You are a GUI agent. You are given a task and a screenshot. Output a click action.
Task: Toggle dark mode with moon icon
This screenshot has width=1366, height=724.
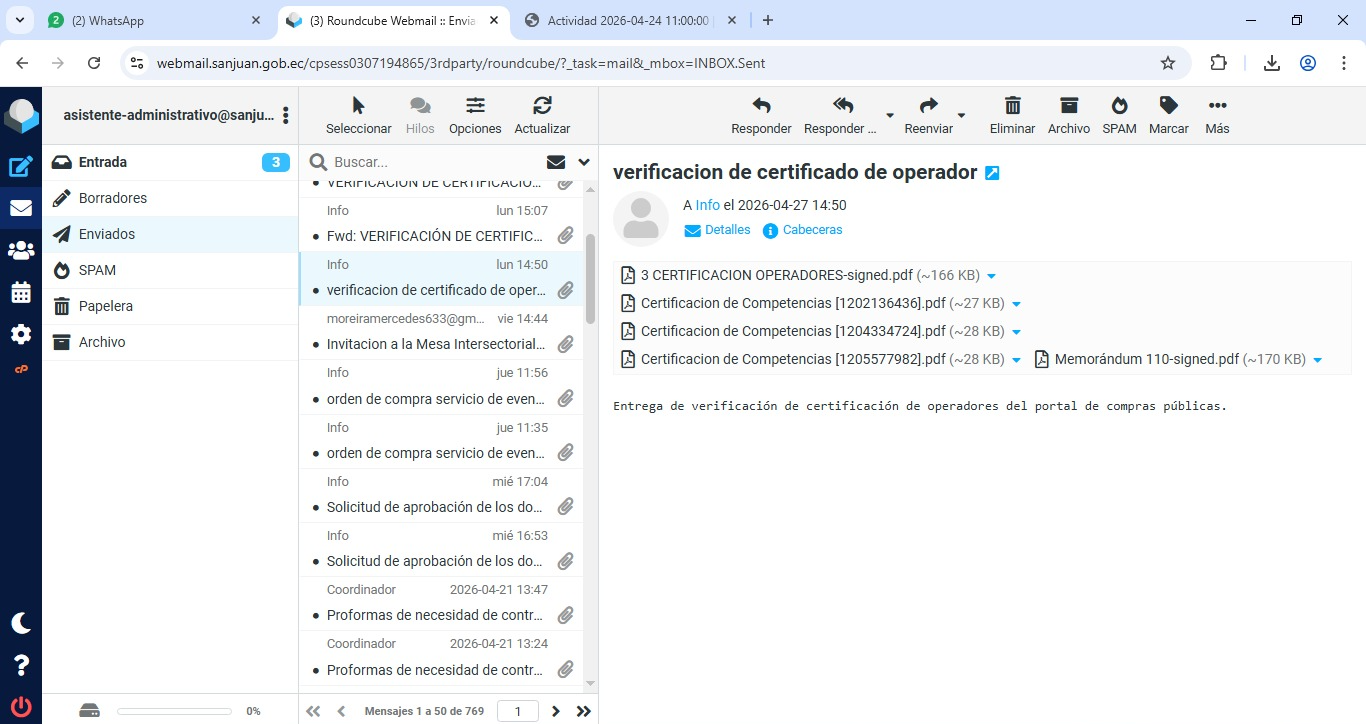(21, 623)
